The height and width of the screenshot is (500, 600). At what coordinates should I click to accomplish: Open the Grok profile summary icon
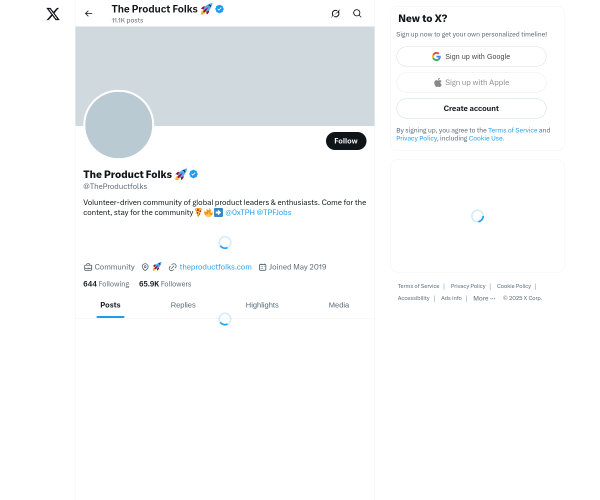click(x=336, y=14)
